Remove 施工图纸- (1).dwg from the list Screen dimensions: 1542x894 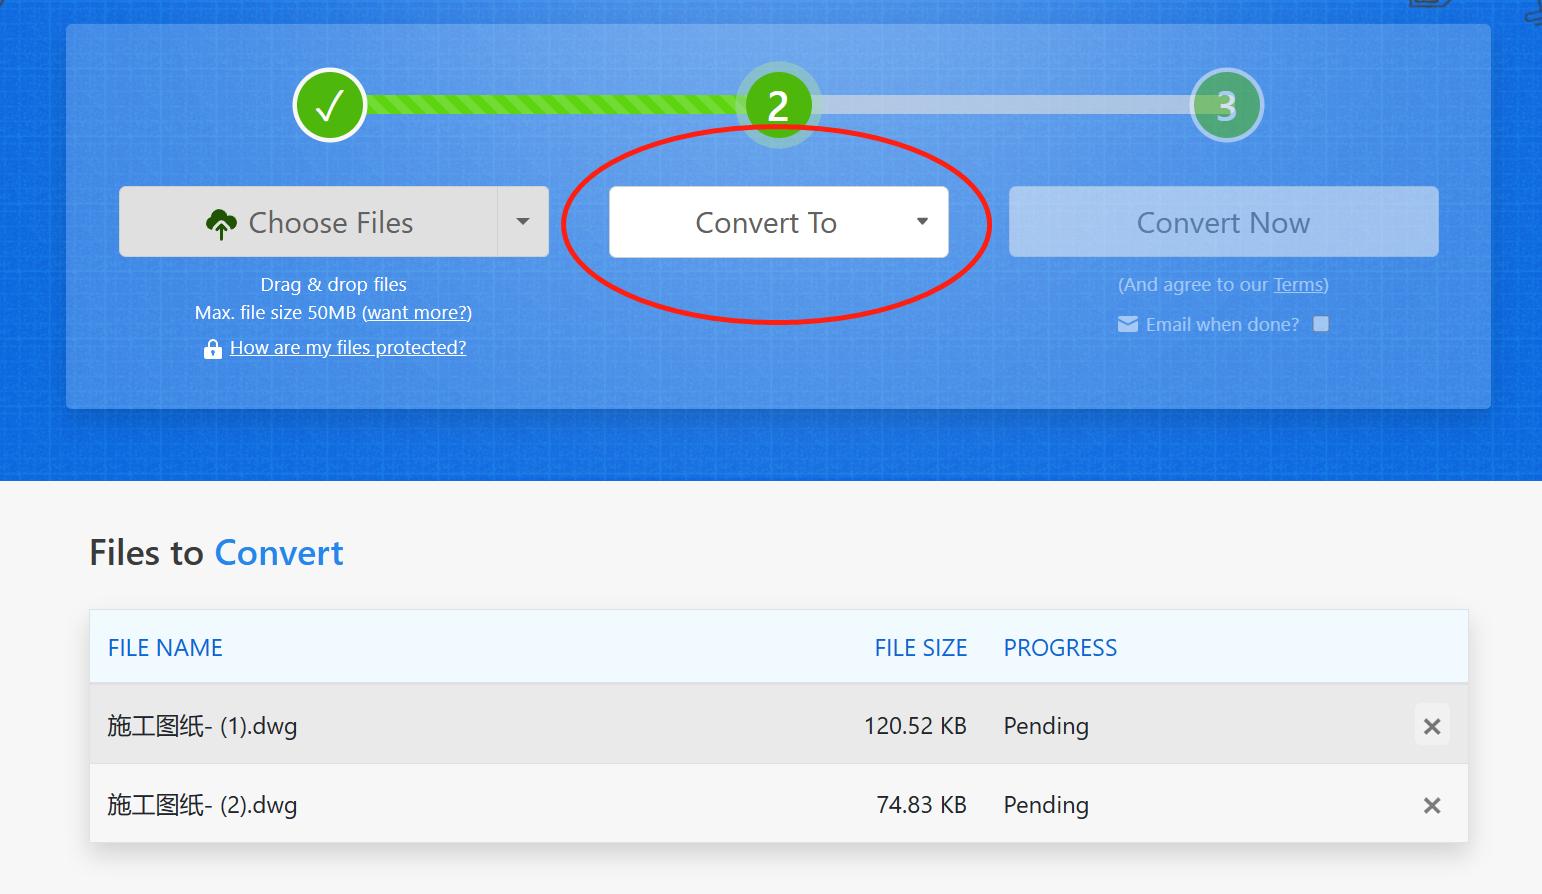(x=1432, y=726)
